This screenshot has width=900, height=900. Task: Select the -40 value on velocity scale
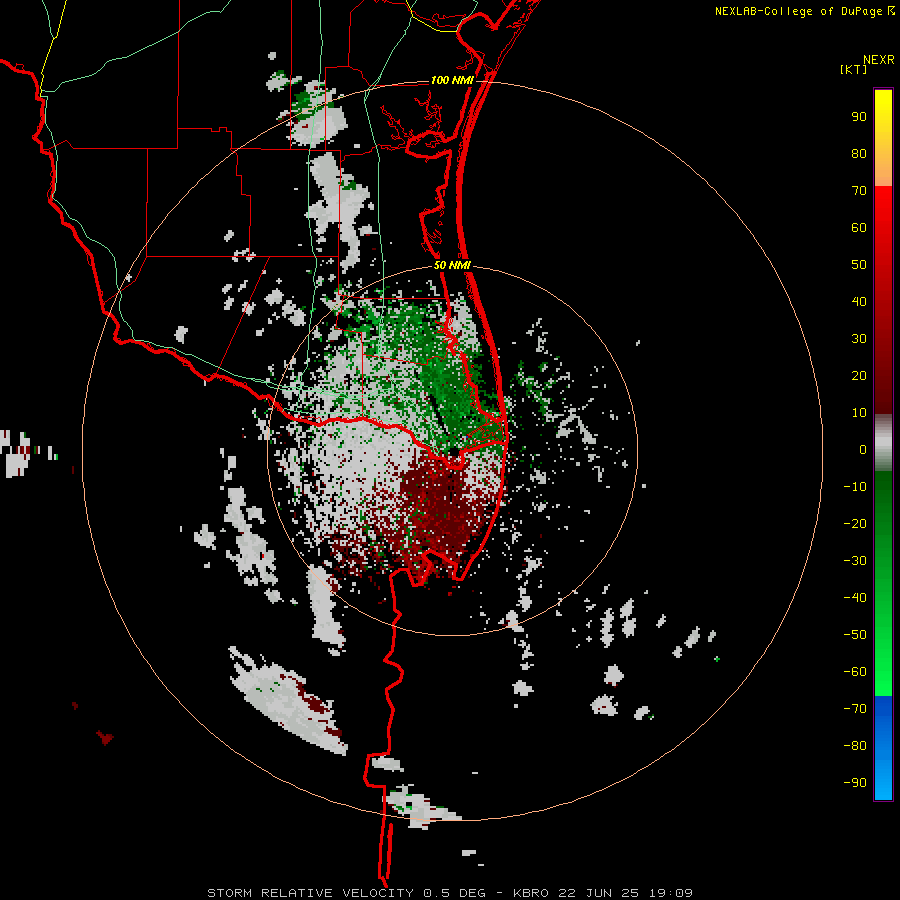(855, 598)
